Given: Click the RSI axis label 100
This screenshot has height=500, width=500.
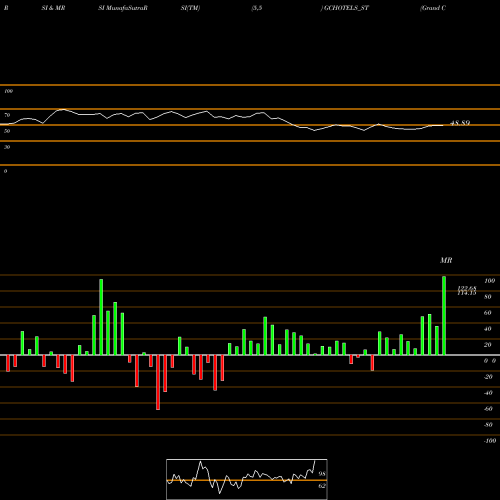Looking at the screenshot, I should pyautogui.click(x=8, y=91).
